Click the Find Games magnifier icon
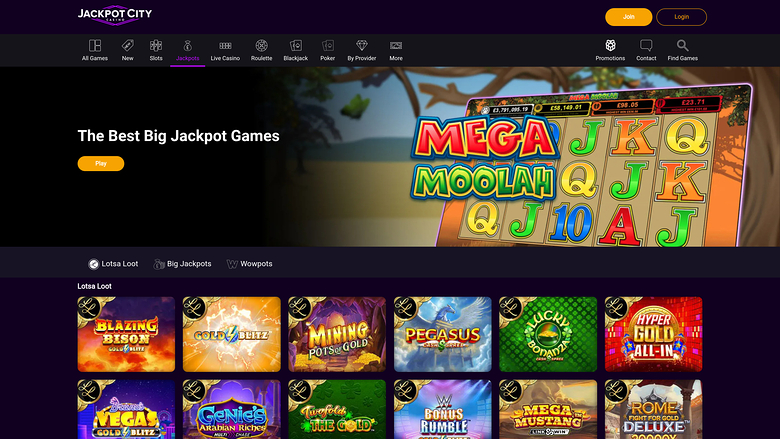The height and width of the screenshot is (439, 780). click(682, 46)
